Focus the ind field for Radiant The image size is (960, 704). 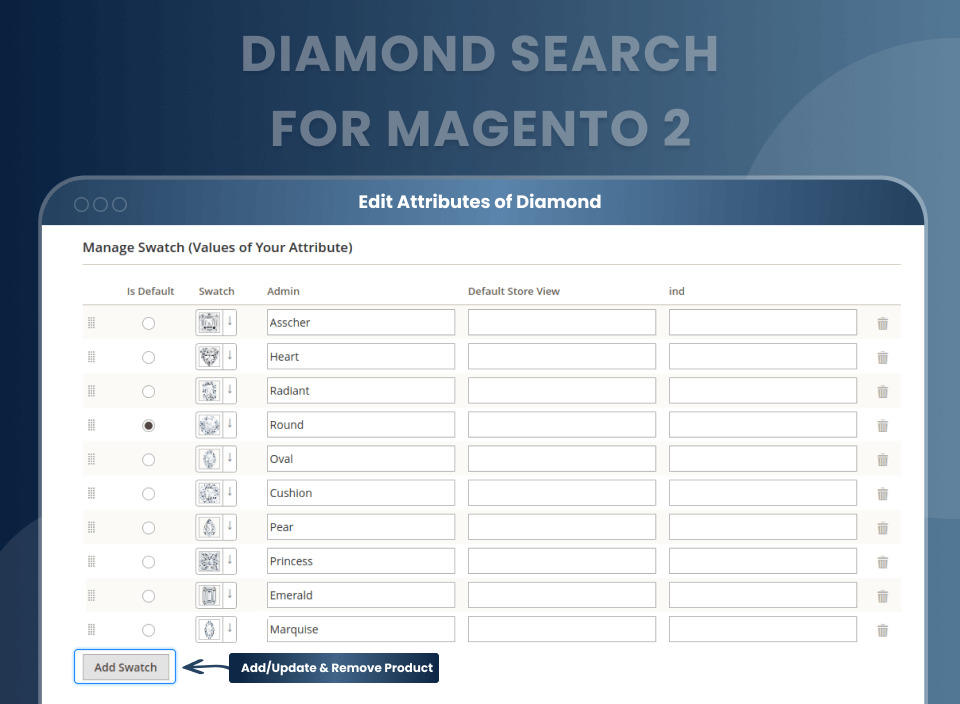coord(762,391)
